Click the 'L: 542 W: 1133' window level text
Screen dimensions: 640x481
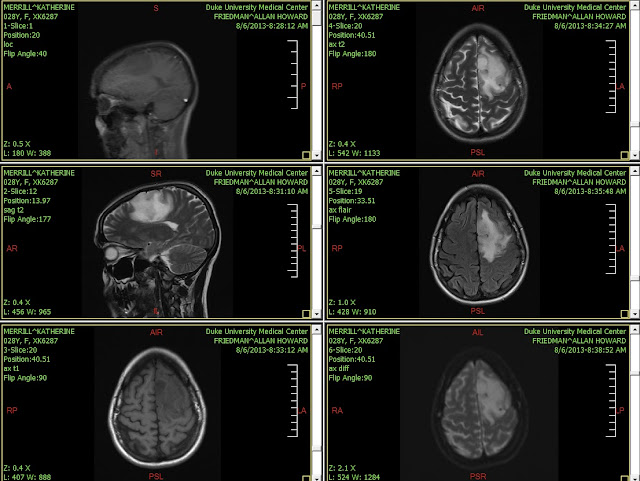(x=354, y=153)
